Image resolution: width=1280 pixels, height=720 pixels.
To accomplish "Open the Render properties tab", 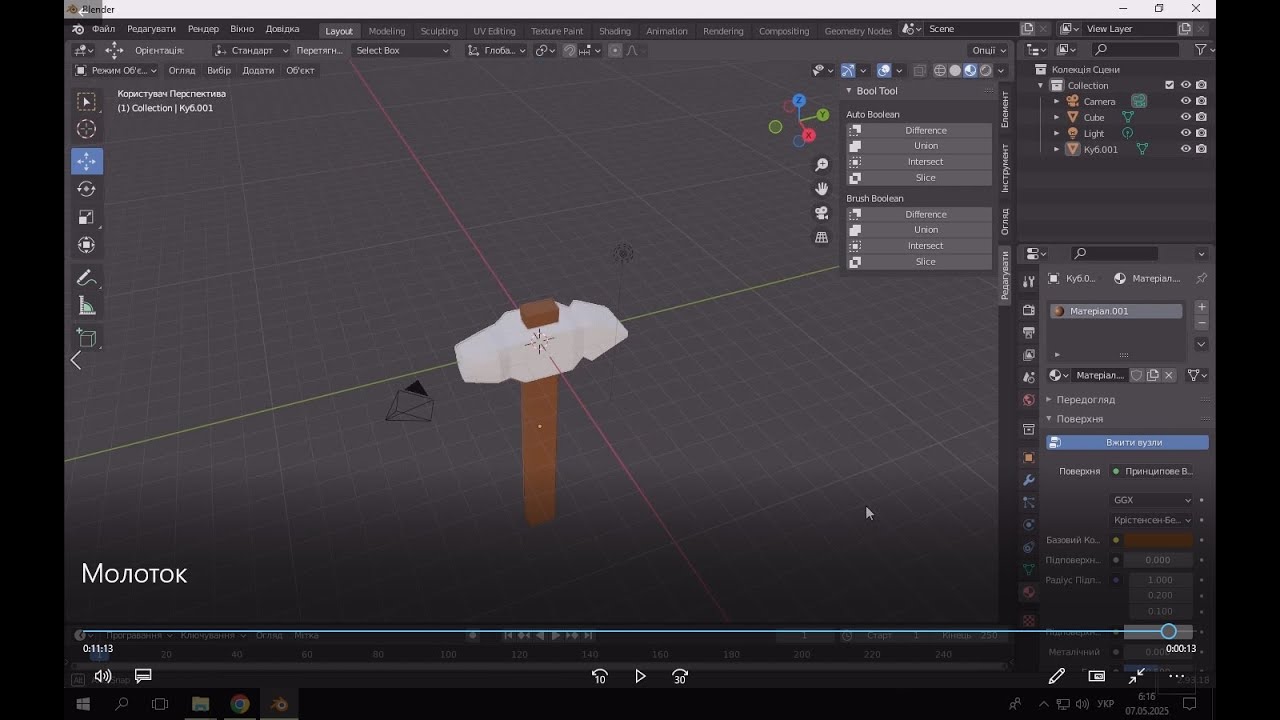I will 1028,310.
